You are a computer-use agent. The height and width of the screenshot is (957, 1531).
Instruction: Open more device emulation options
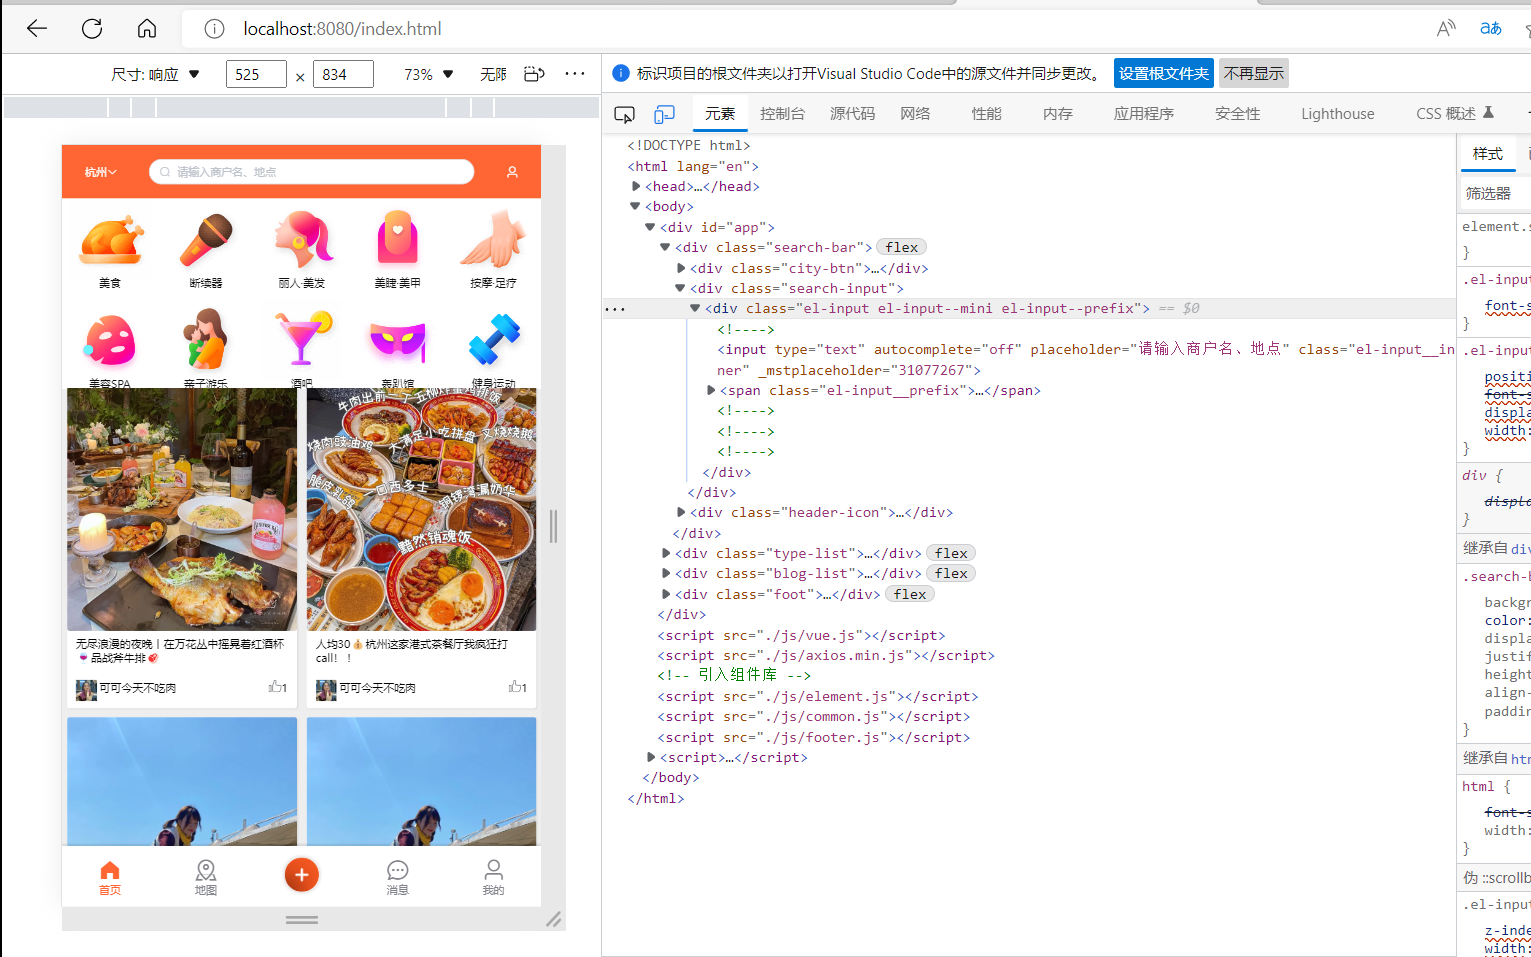575,74
